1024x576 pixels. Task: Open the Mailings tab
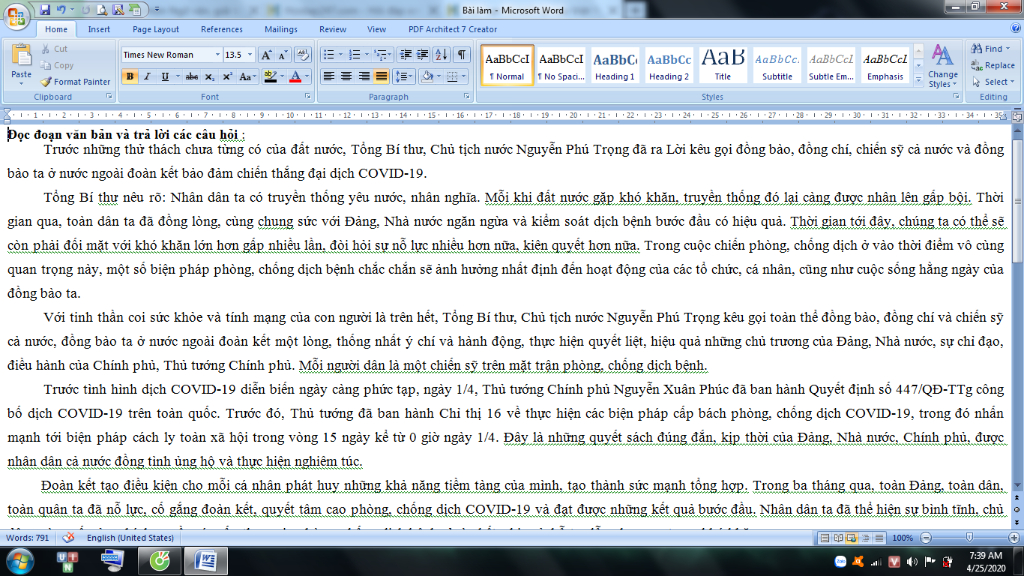click(x=281, y=29)
